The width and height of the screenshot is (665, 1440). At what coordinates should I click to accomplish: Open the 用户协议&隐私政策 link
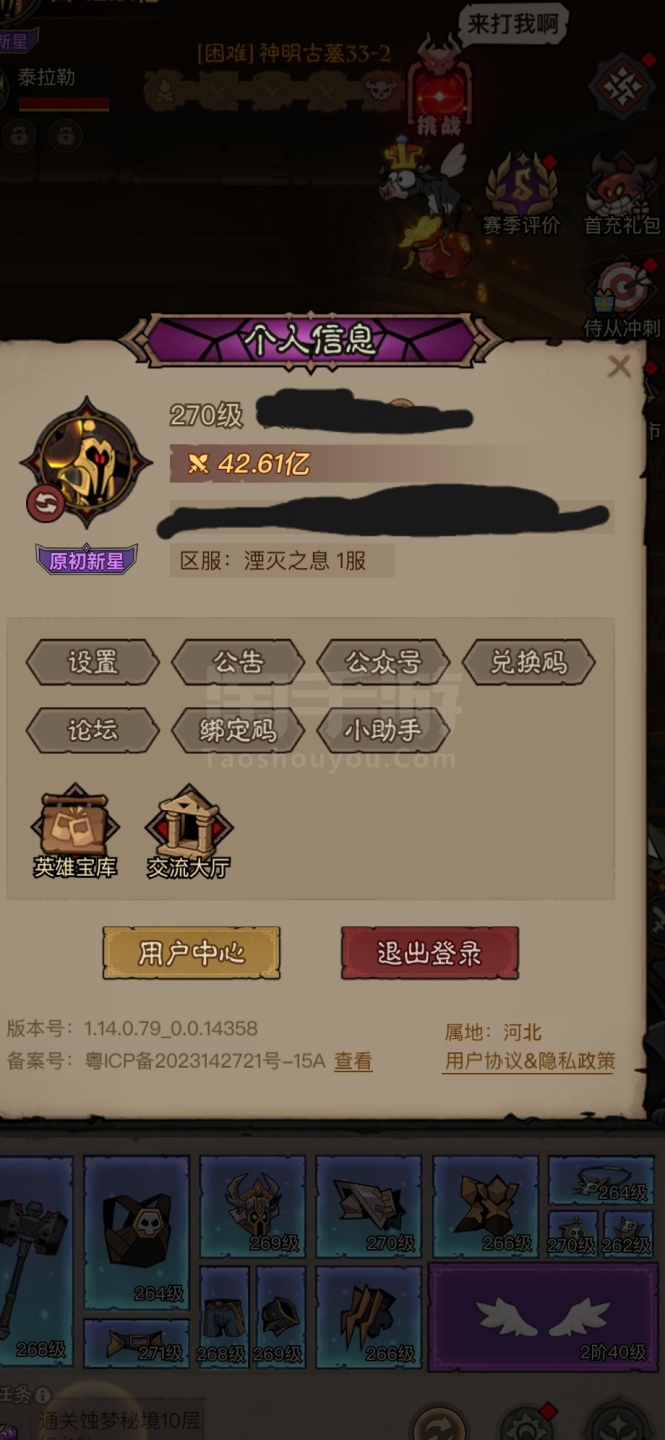529,1061
